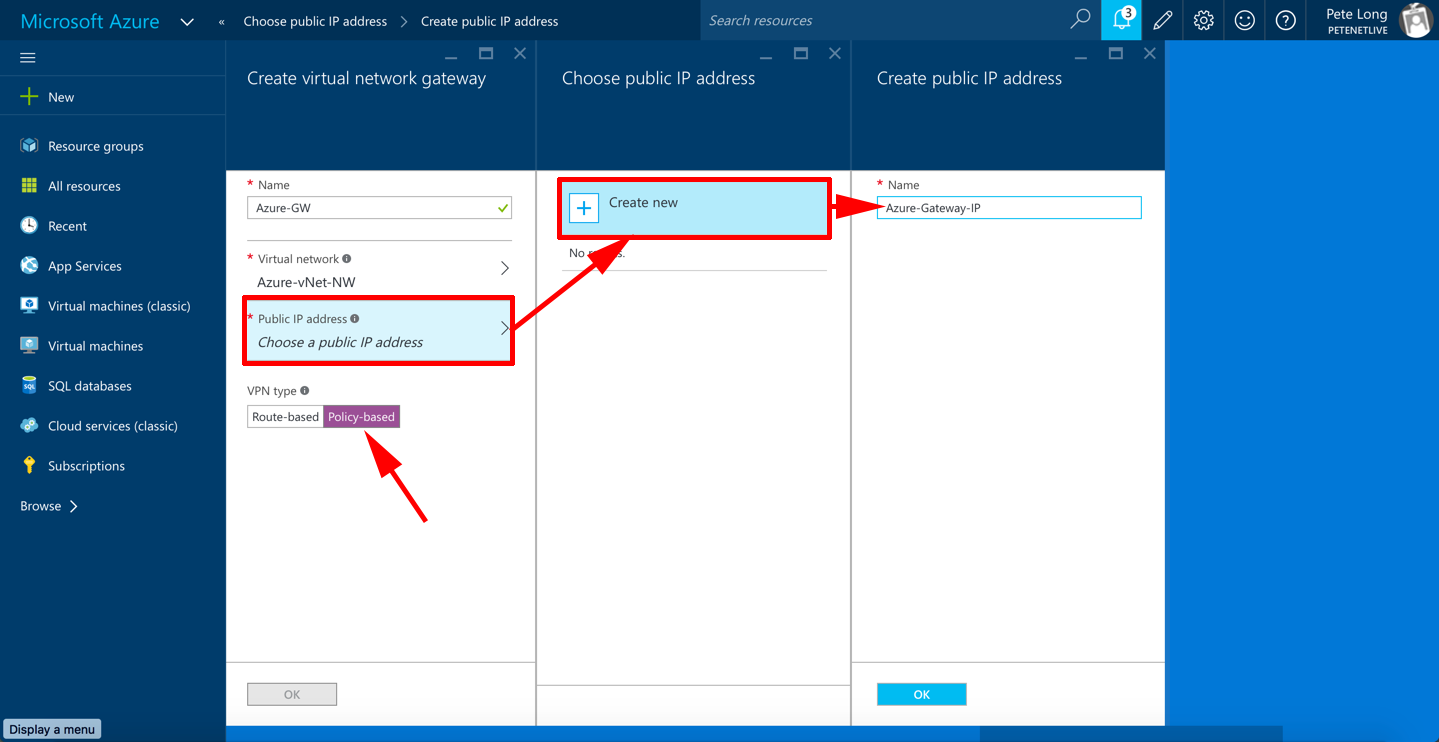Click the search magnifier icon
This screenshot has width=1439, height=742.
click(x=1080, y=20)
